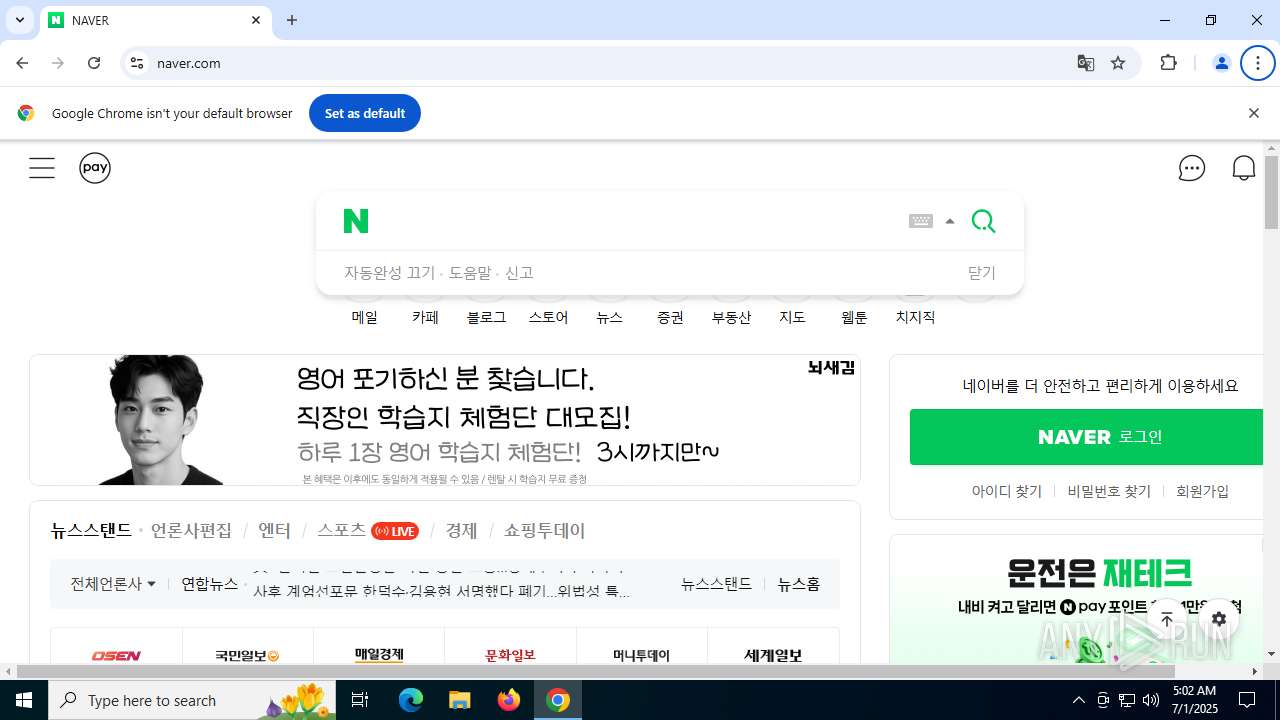Click the browser Forward arrow
Image resolution: width=1280 pixels, height=720 pixels.
click(58, 63)
